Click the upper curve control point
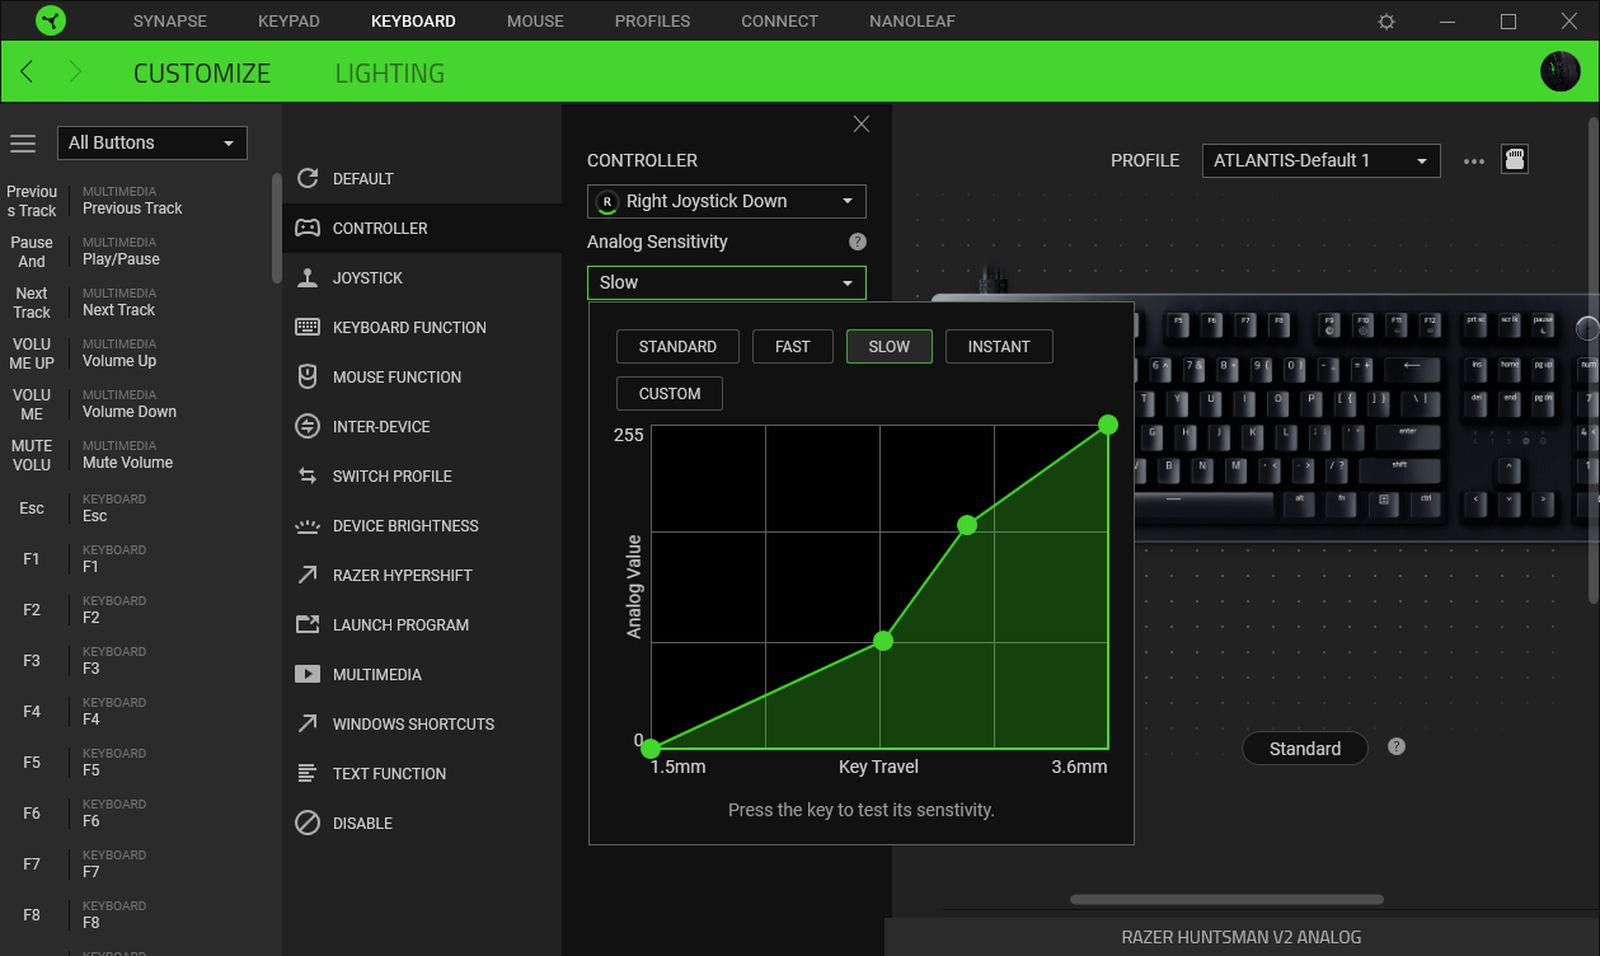The image size is (1600, 956). click(x=967, y=525)
